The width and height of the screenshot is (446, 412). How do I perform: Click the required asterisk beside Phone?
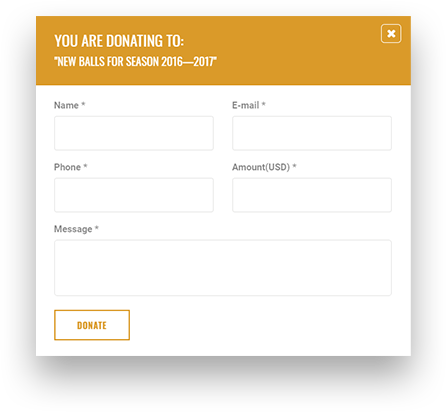coord(85,166)
